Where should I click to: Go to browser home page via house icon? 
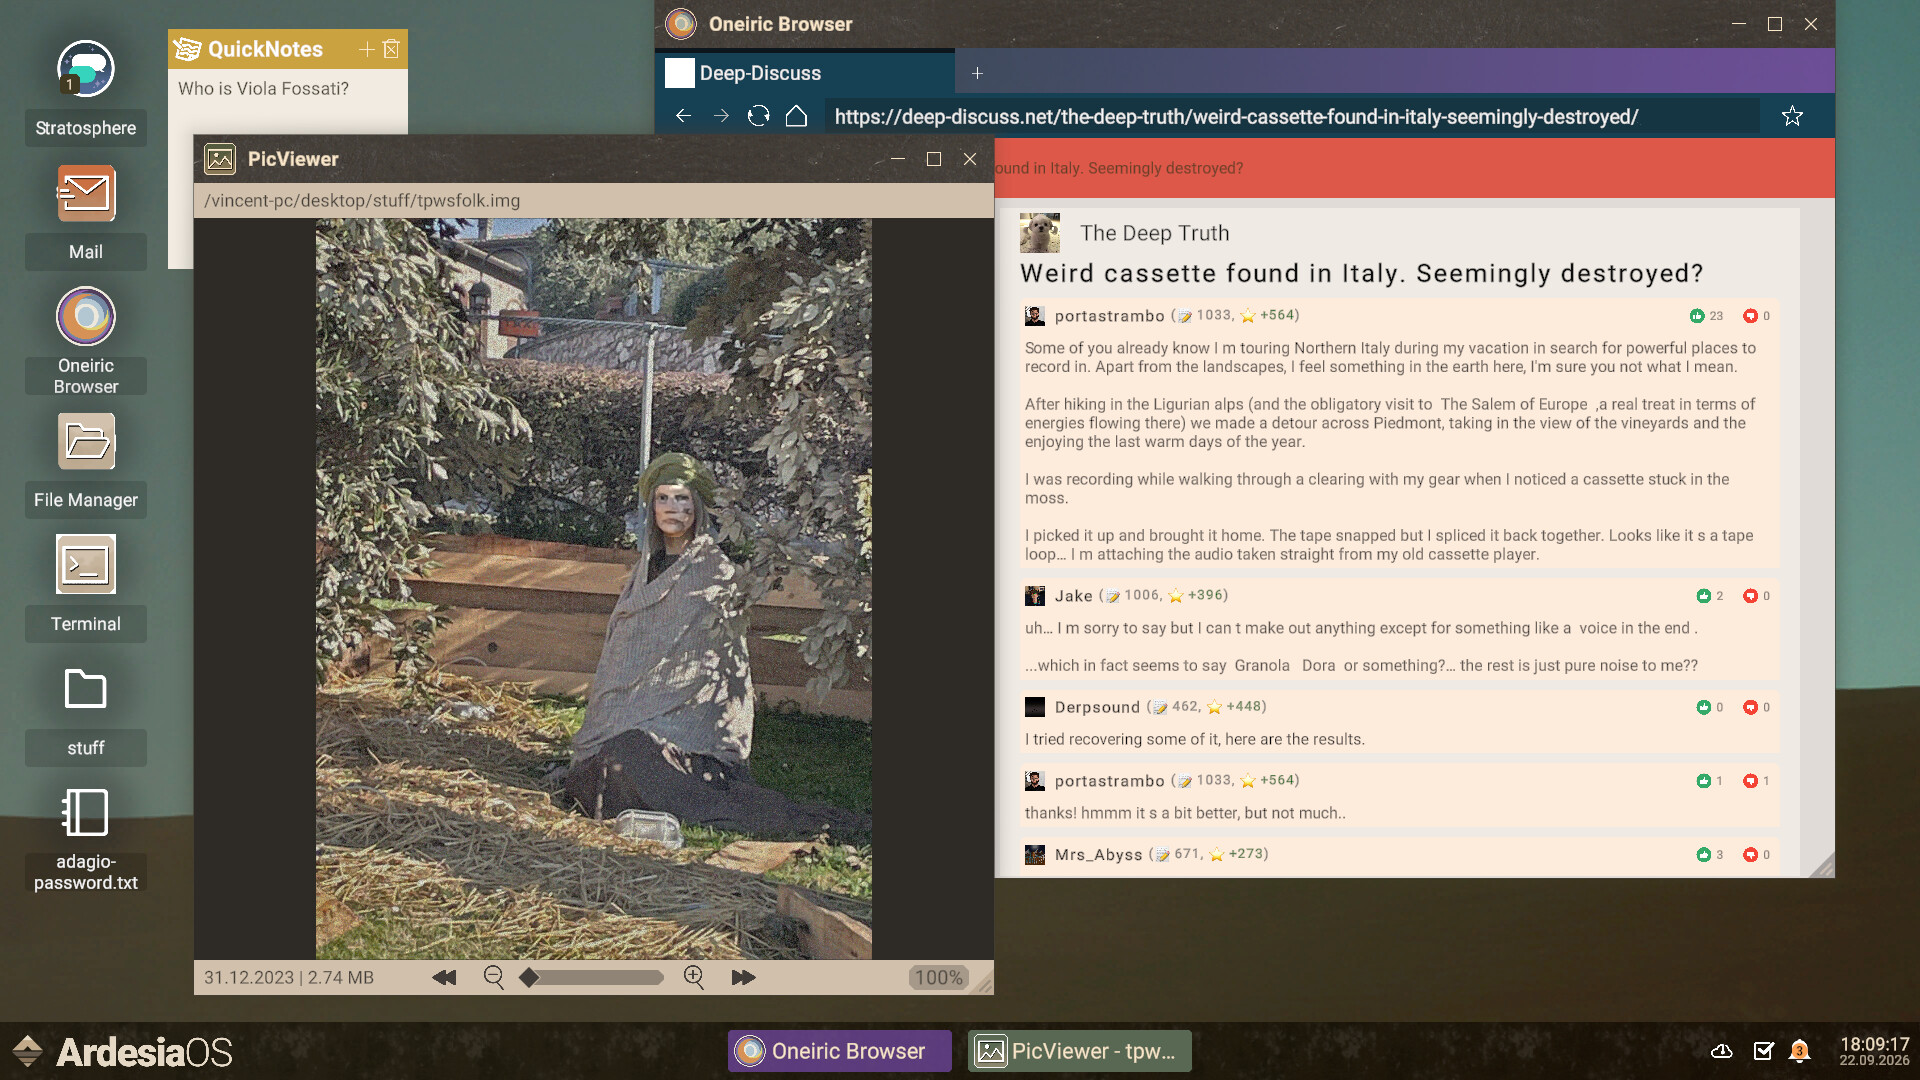[796, 116]
